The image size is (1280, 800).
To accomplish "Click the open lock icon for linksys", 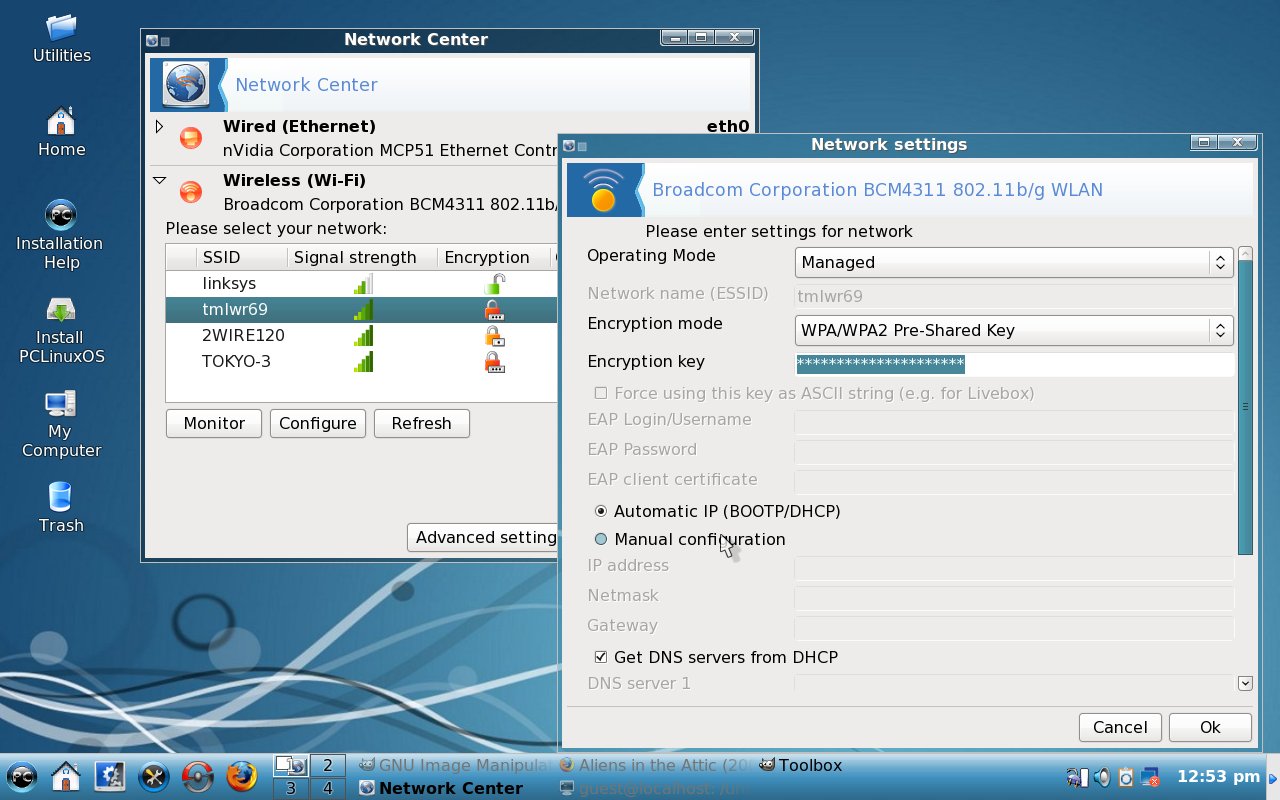I will [x=494, y=284].
